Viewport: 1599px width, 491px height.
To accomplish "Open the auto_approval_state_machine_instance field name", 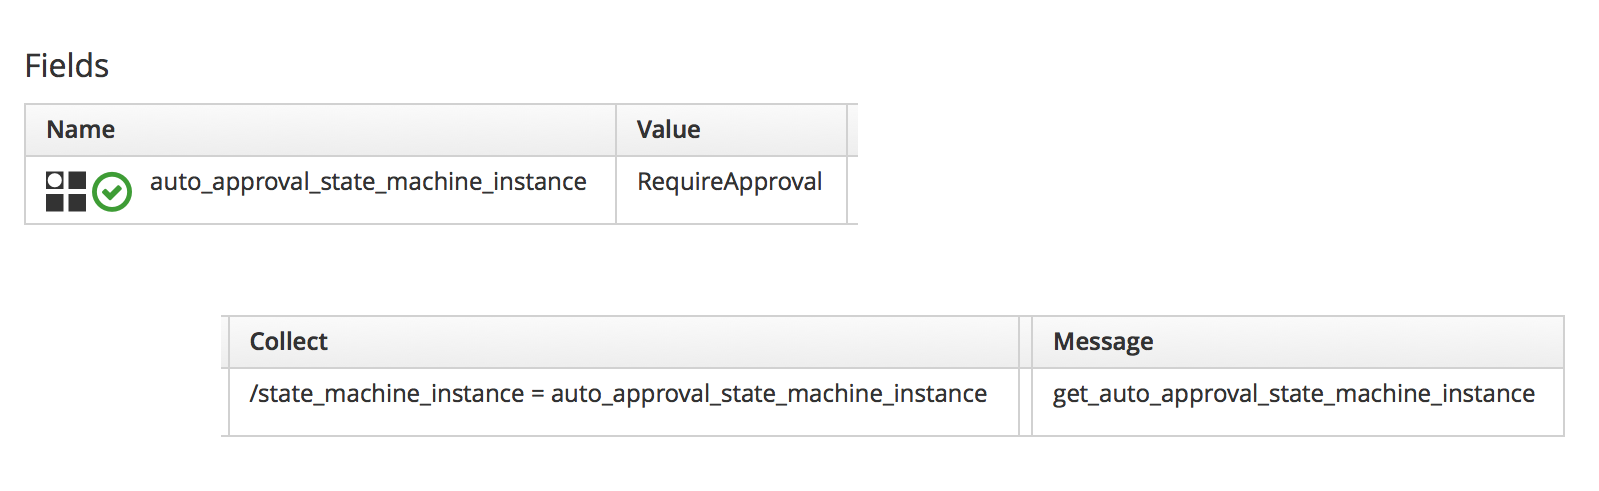I will coord(368,182).
